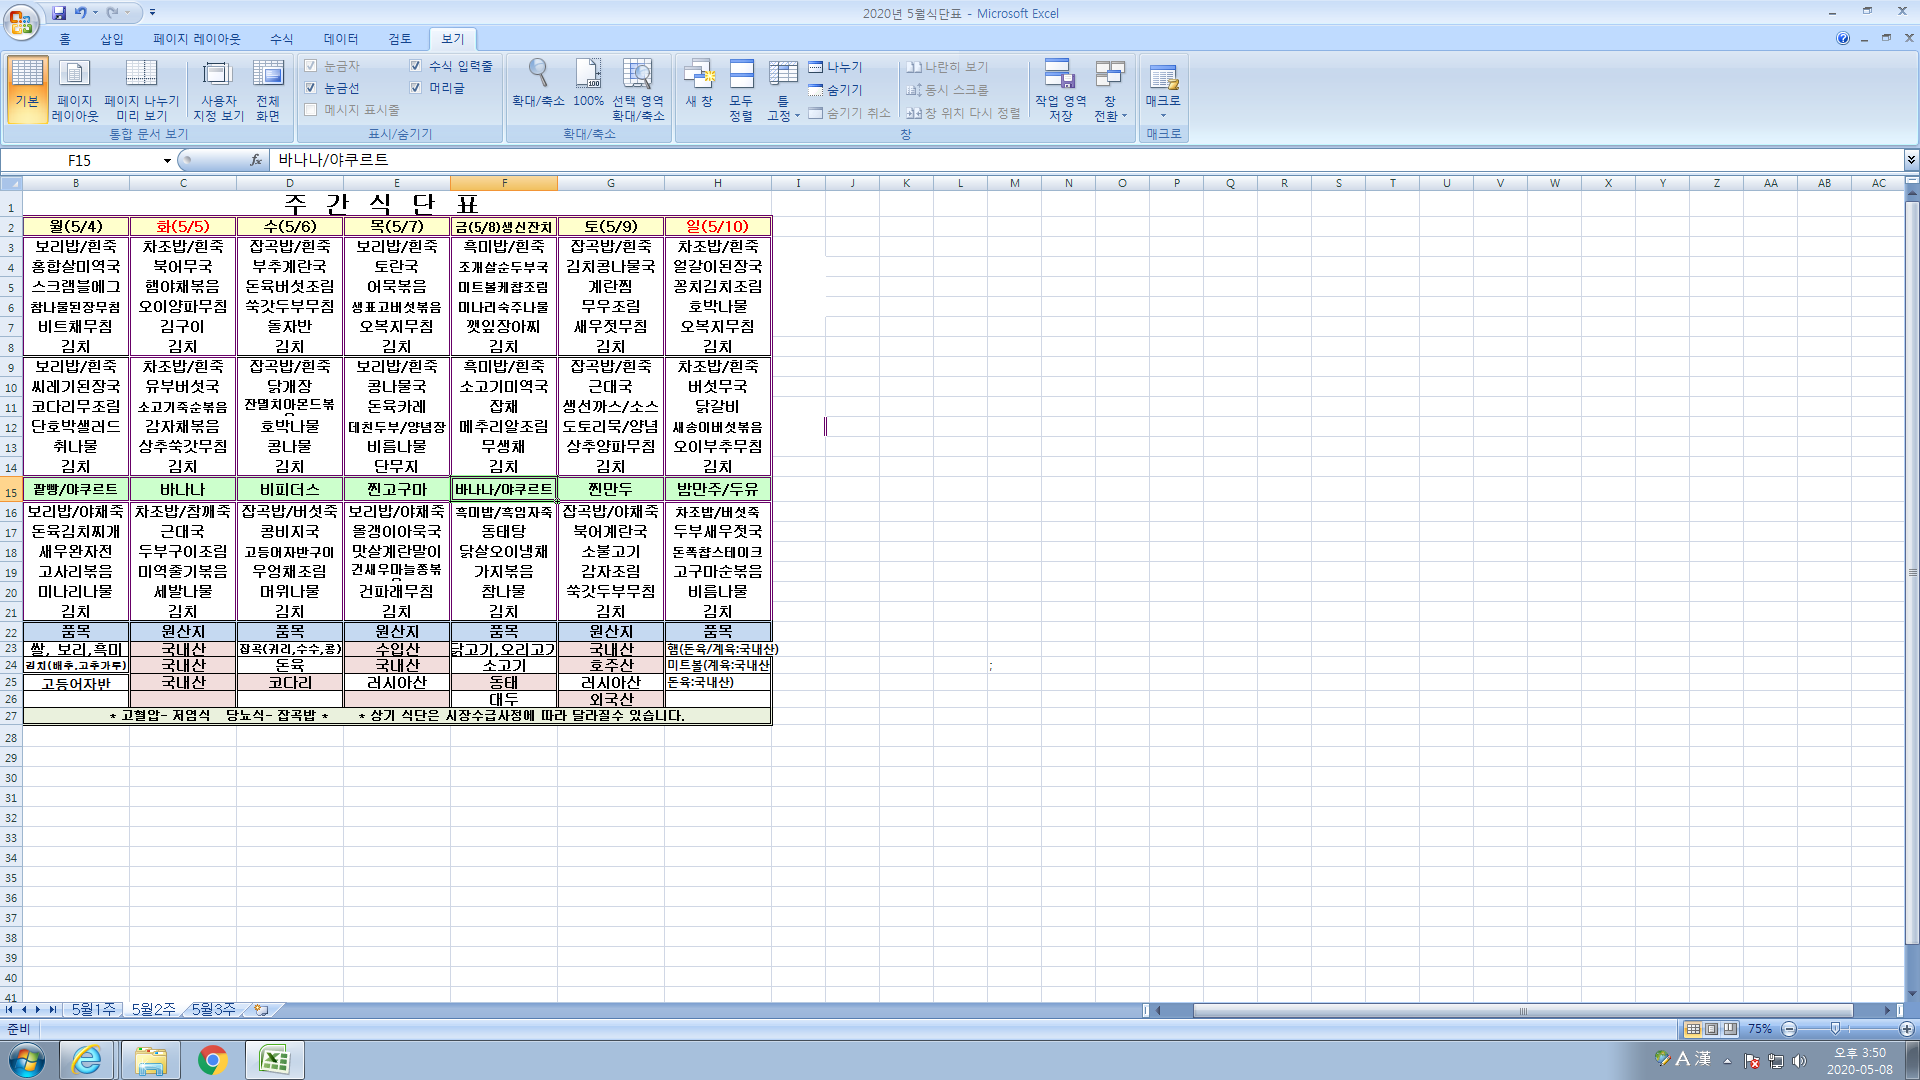This screenshot has height=1080, width=1920.
Task: Toggle the formula bar checkbox
Action: 416,66
